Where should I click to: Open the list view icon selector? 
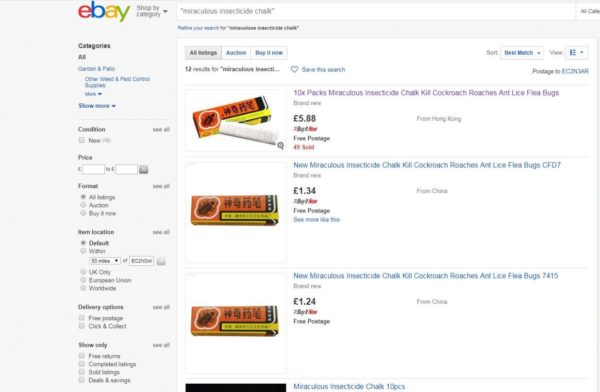pos(577,52)
